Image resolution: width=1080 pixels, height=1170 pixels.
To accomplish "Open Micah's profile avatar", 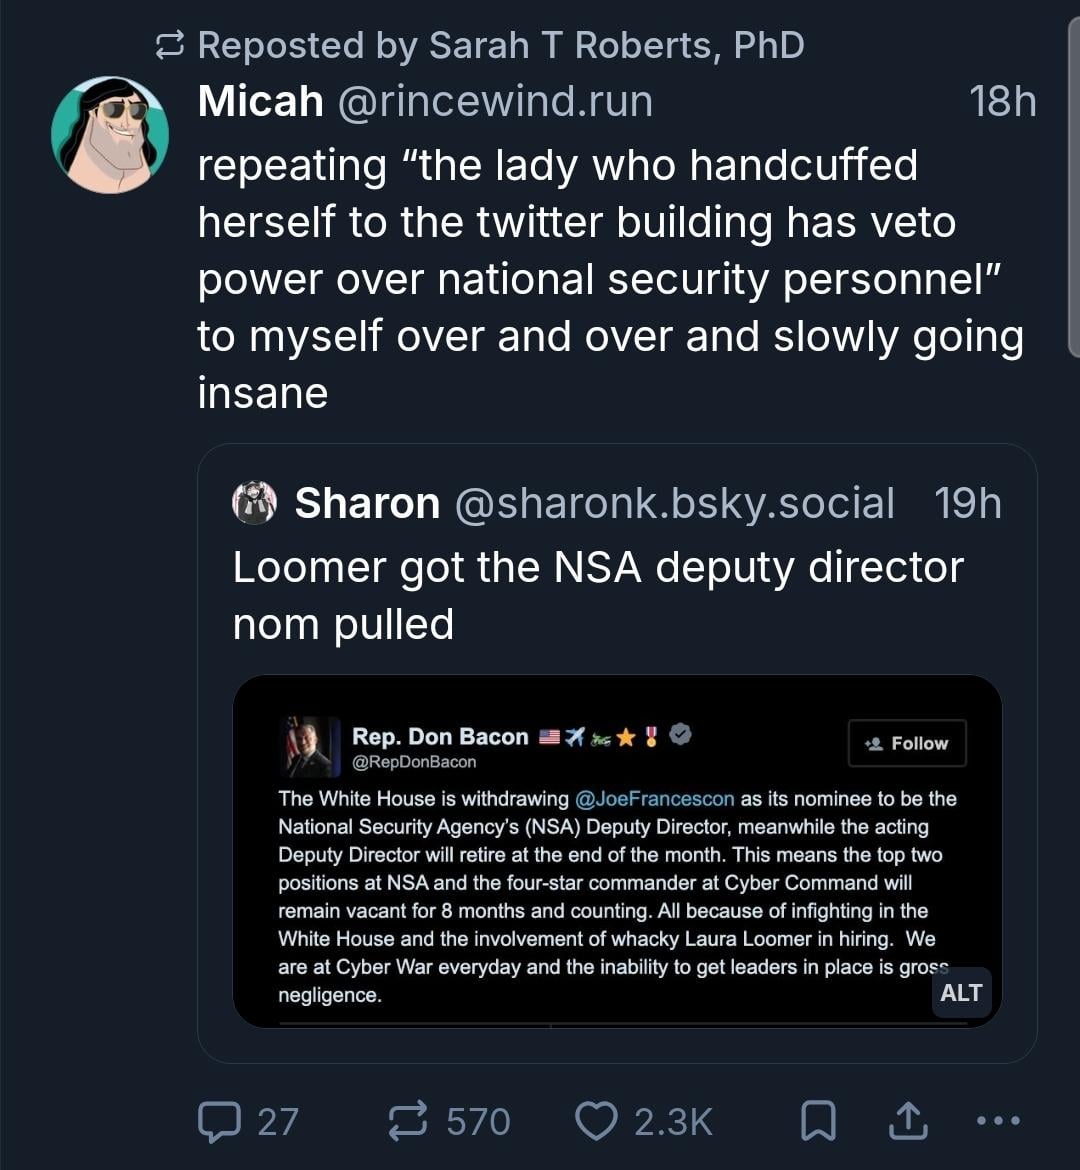I will pyautogui.click(x=110, y=135).
